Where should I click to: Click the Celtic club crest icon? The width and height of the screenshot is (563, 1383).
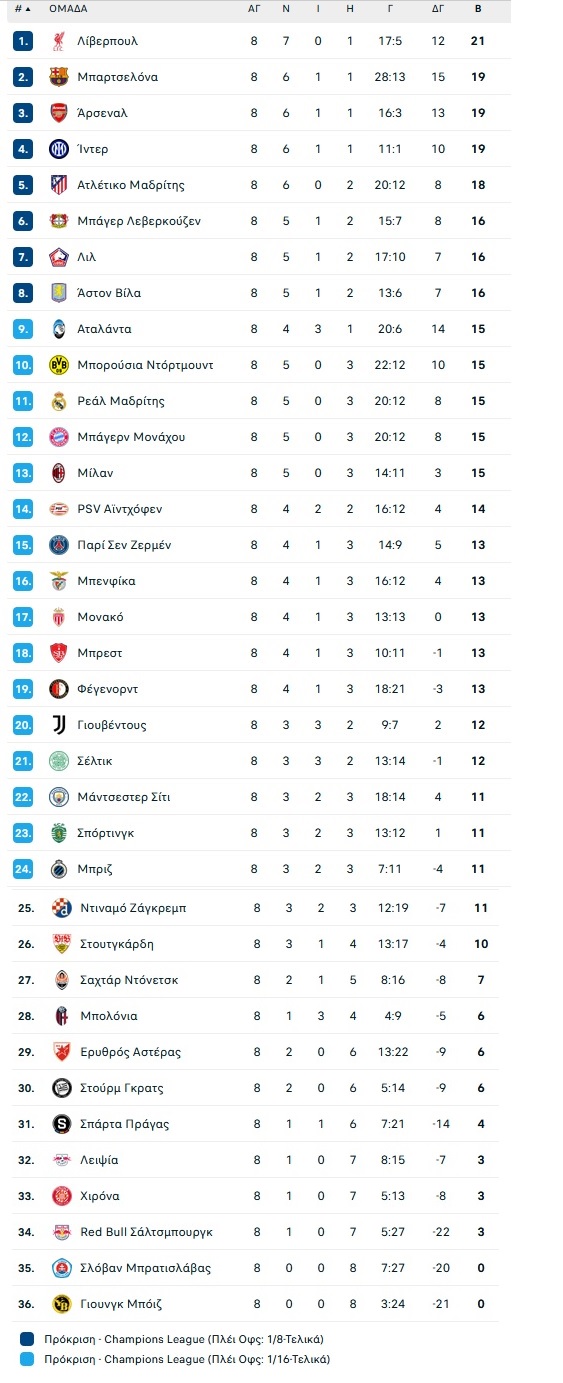tap(58, 761)
